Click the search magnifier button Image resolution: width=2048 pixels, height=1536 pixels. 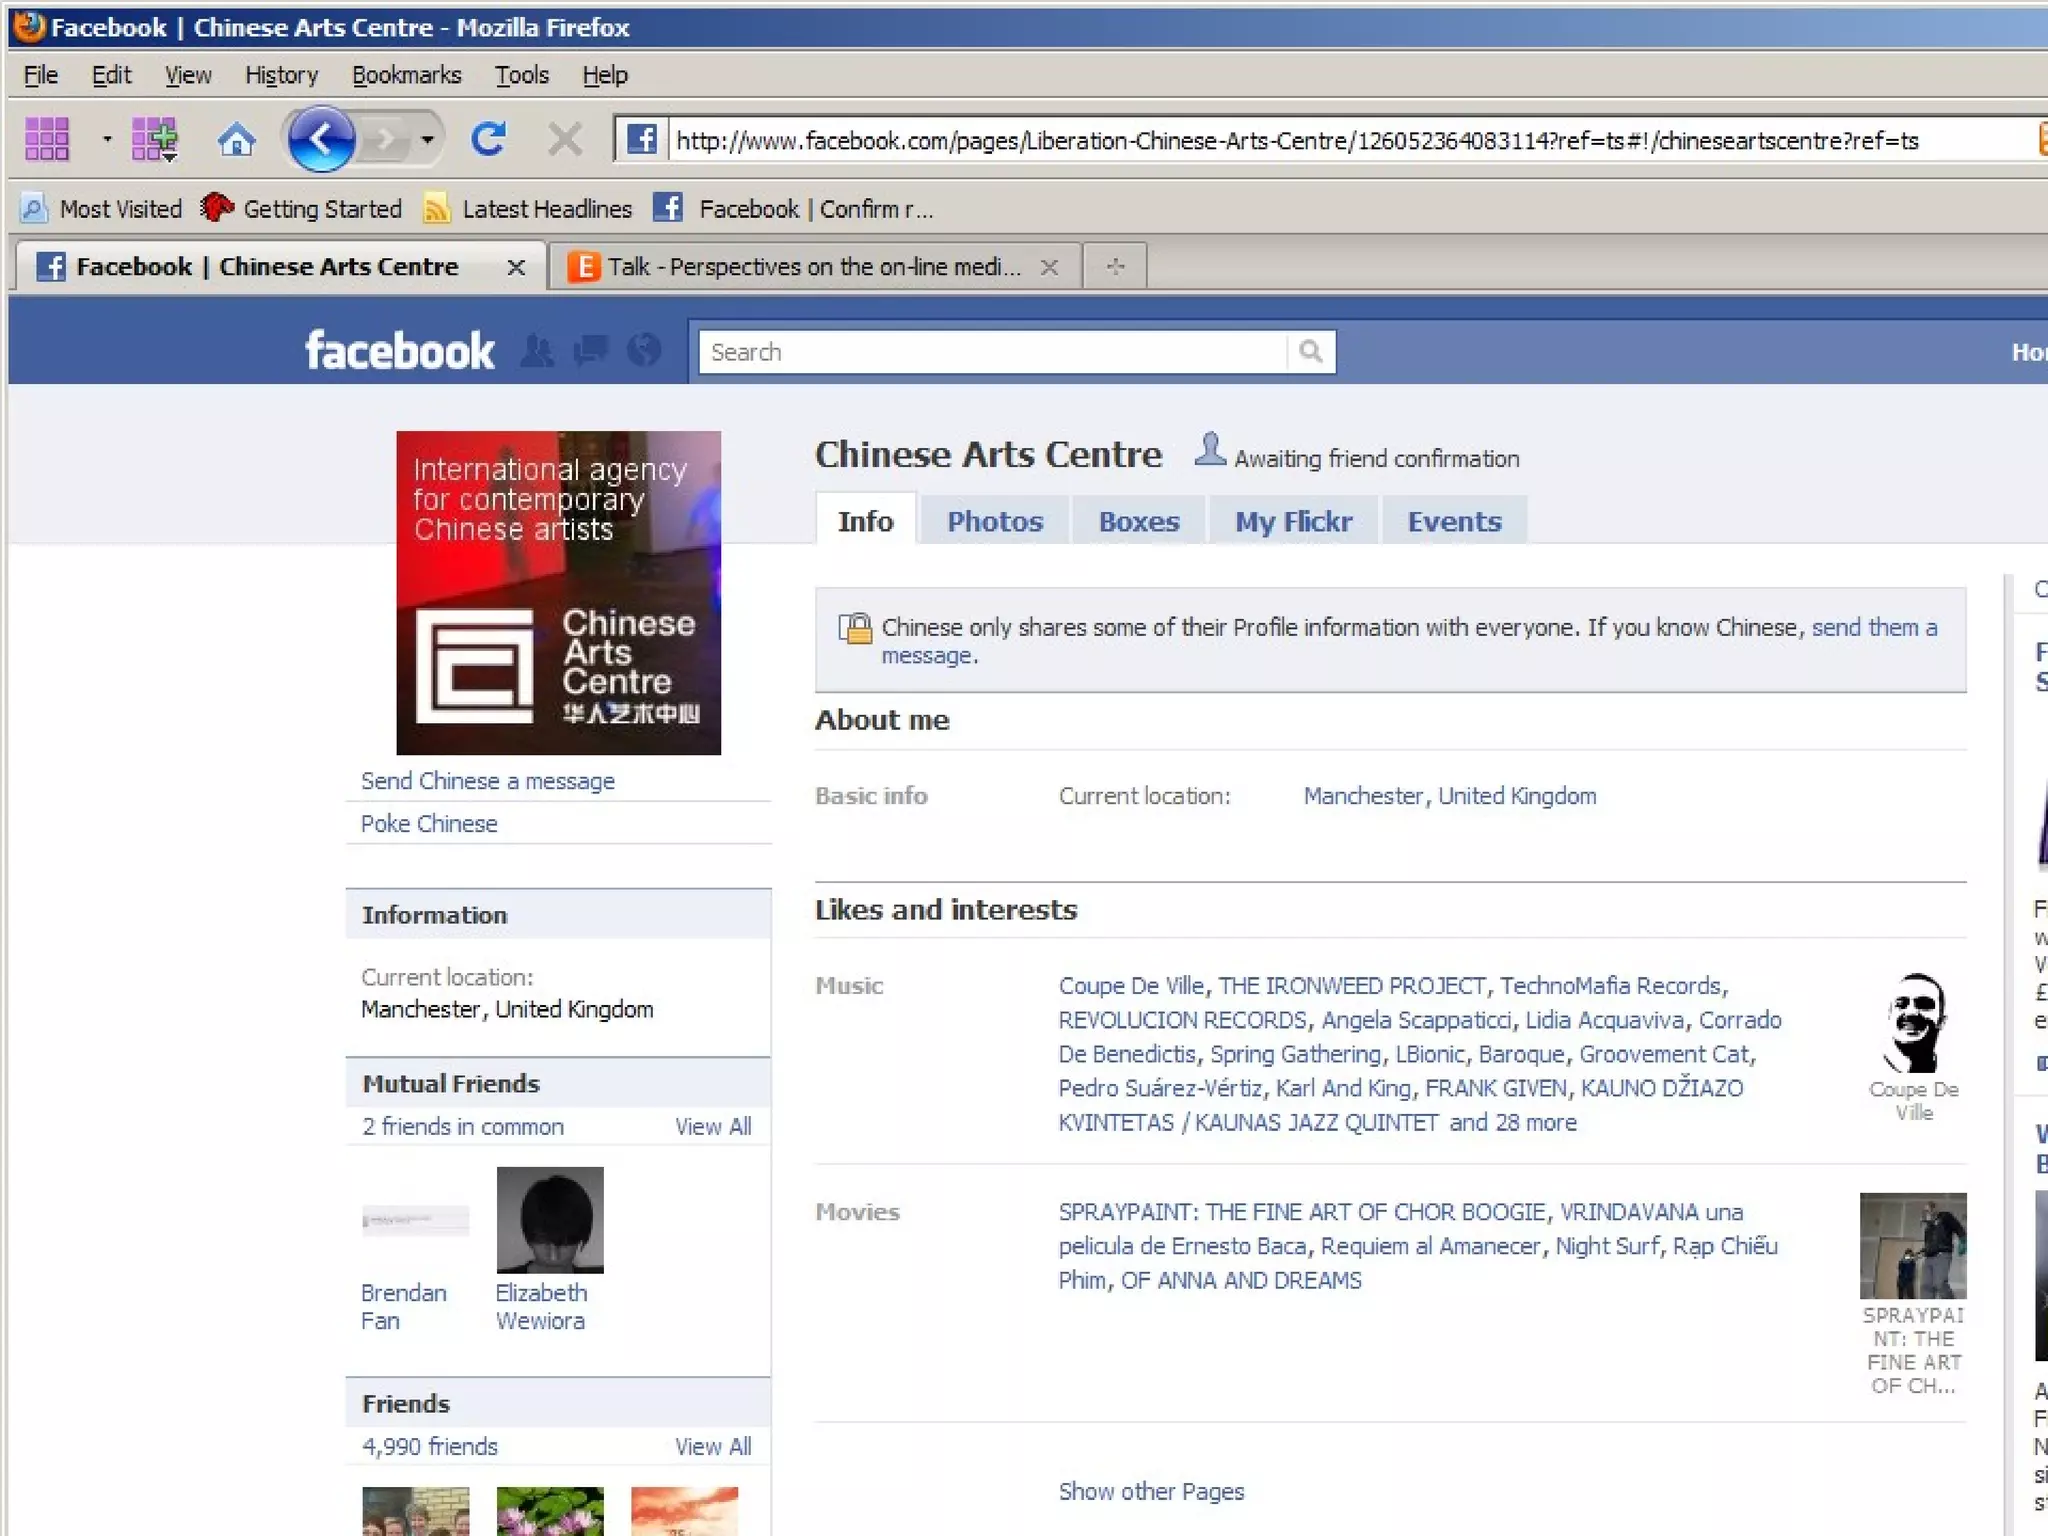pyautogui.click(x=1310, y=352)
